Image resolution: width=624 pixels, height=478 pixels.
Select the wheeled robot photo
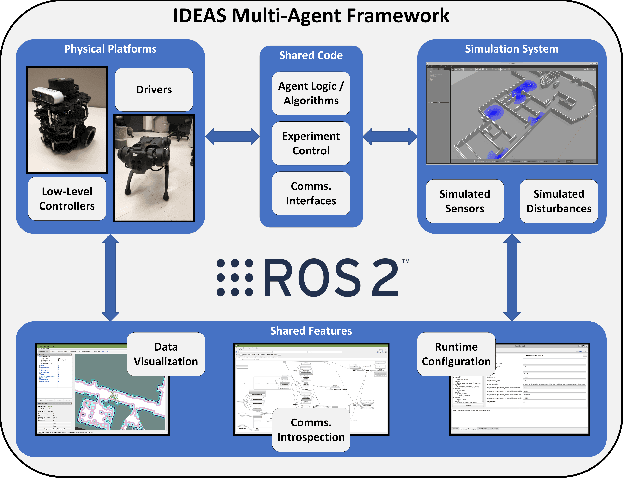(x=66, y=116)
